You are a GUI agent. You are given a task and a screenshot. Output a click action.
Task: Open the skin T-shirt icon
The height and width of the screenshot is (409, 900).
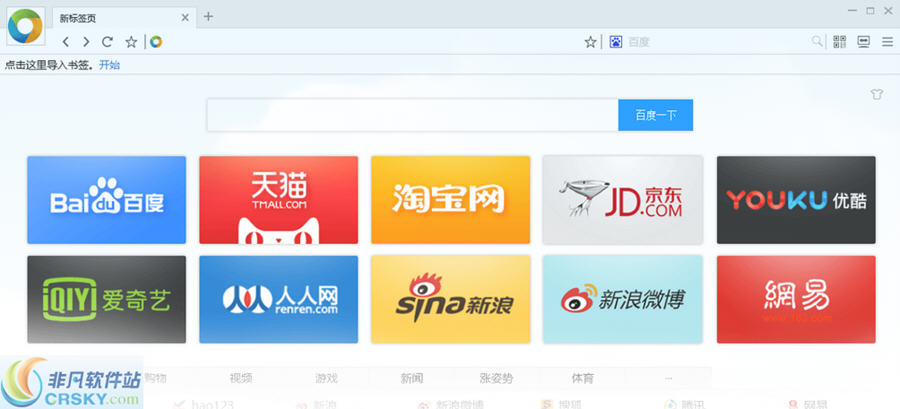click(x=876, y=95)
